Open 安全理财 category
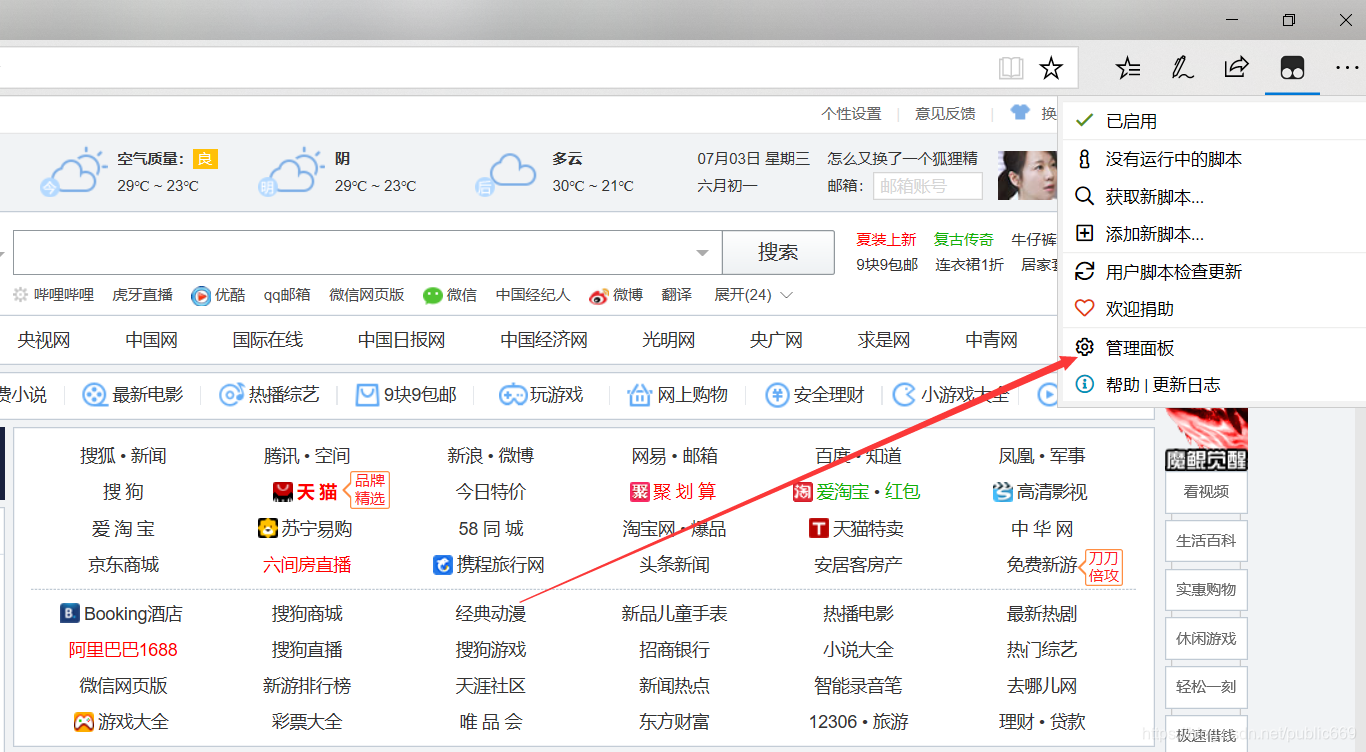Image resolution: width=1366 pixels, height=752 pixels. 815,395
